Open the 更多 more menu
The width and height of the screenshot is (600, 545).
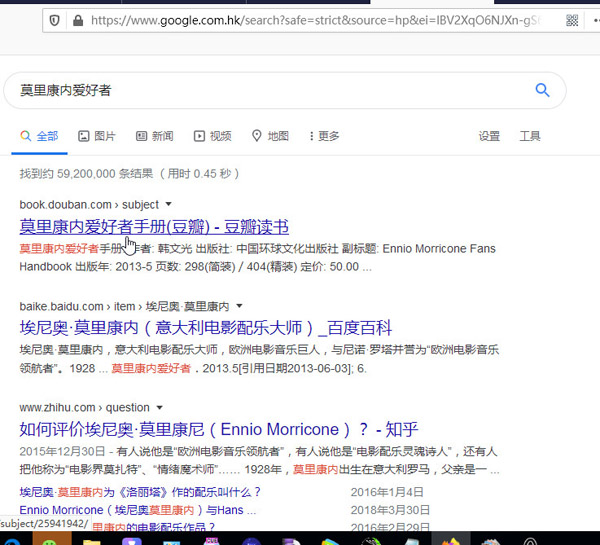(324, 136)
